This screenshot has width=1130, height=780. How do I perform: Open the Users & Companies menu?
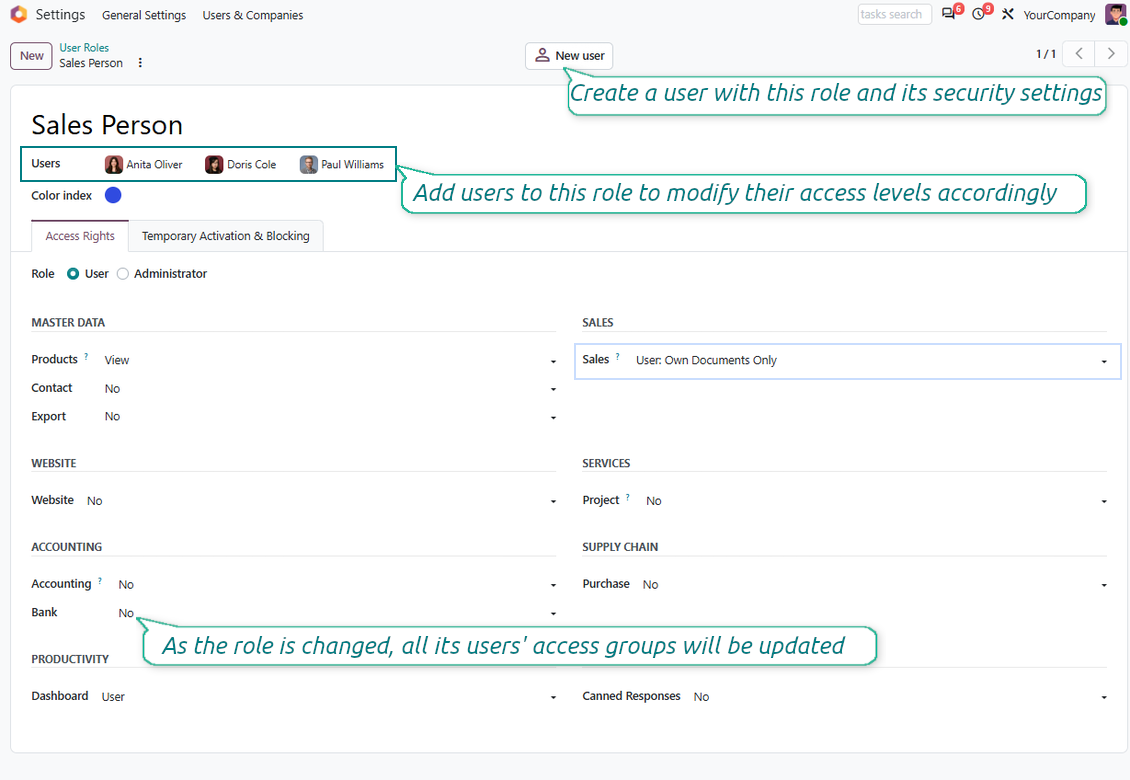coord(253,15)
